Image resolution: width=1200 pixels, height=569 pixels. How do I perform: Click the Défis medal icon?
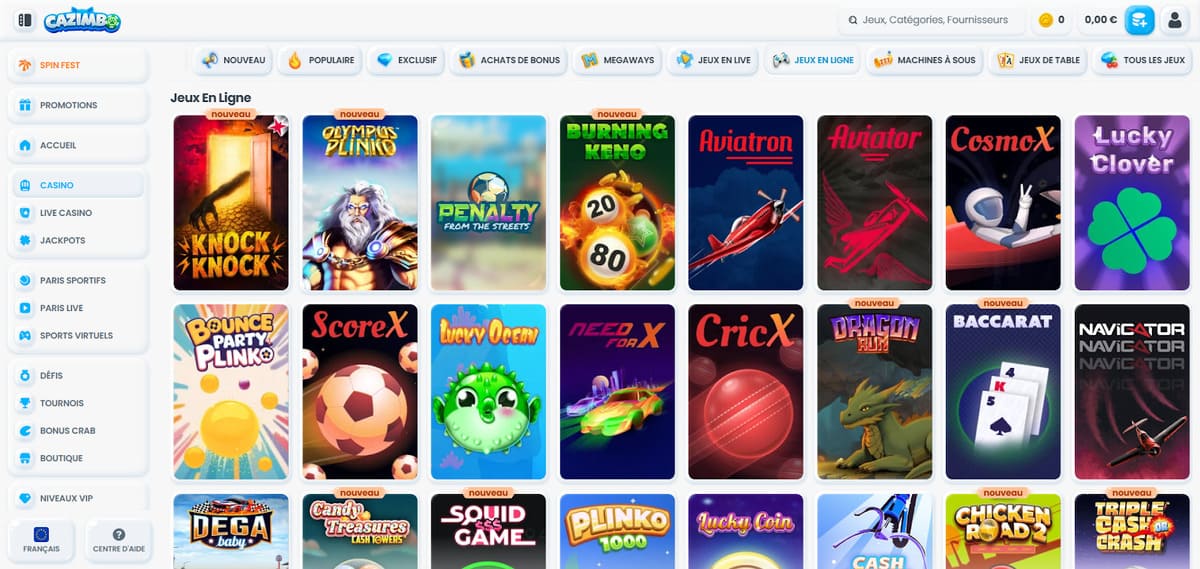tap(25, 376)
